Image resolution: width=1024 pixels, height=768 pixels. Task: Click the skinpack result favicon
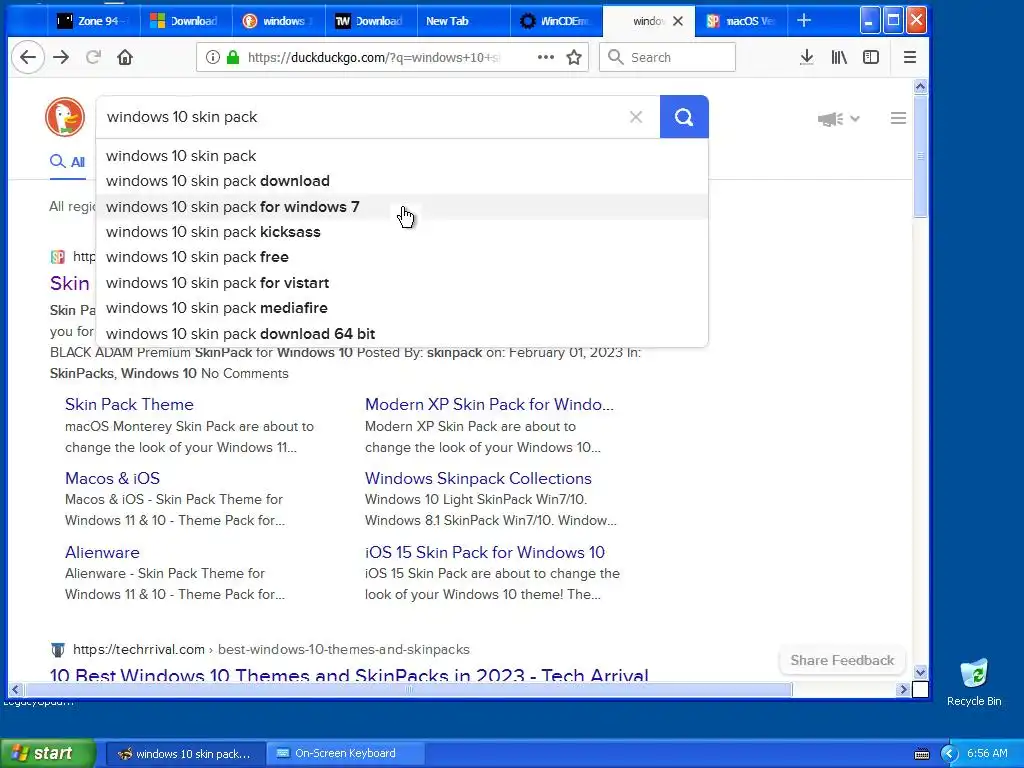[x=57, y=257]
